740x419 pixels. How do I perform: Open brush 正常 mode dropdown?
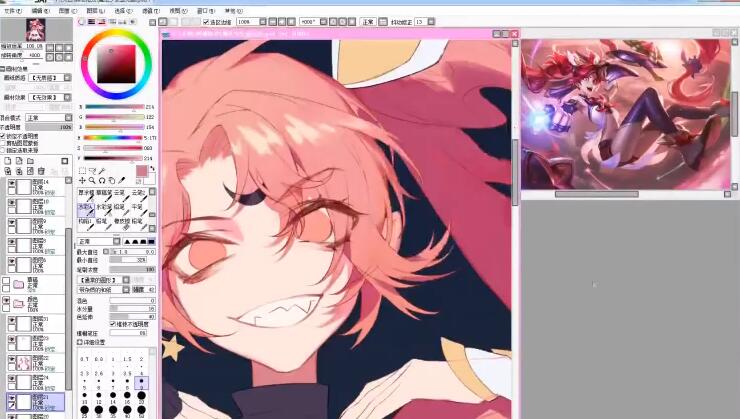(x=117, y=242)
